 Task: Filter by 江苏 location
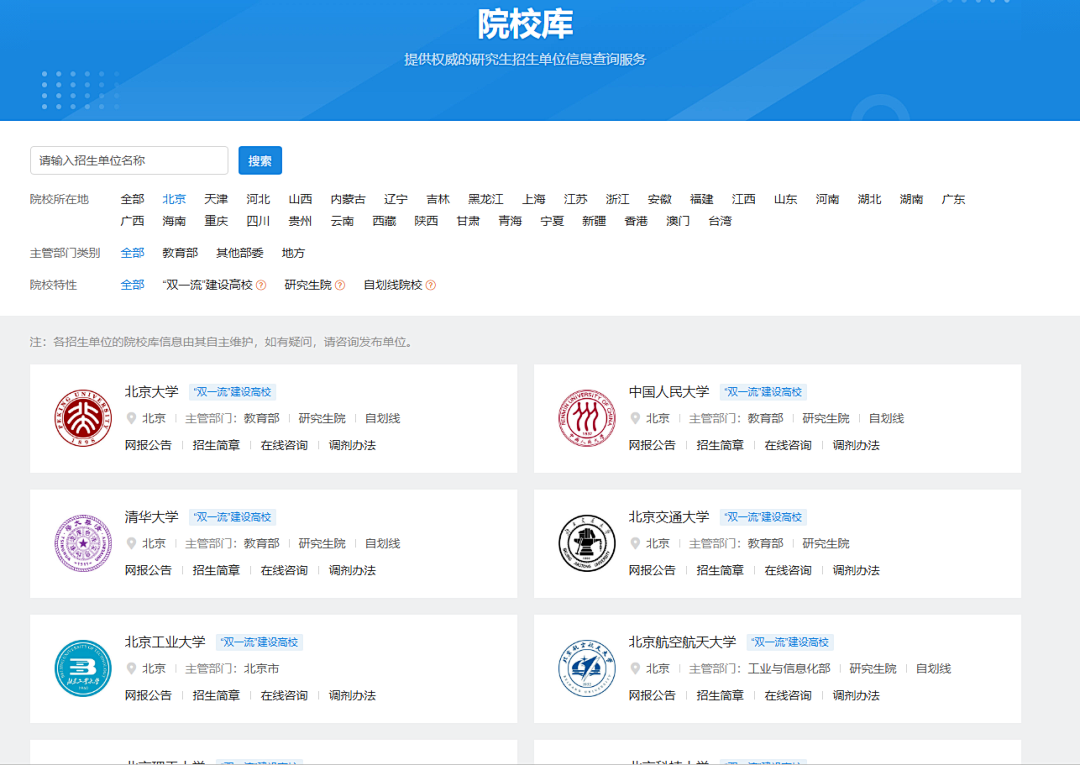pyautogui.click(x=576, y=199)
